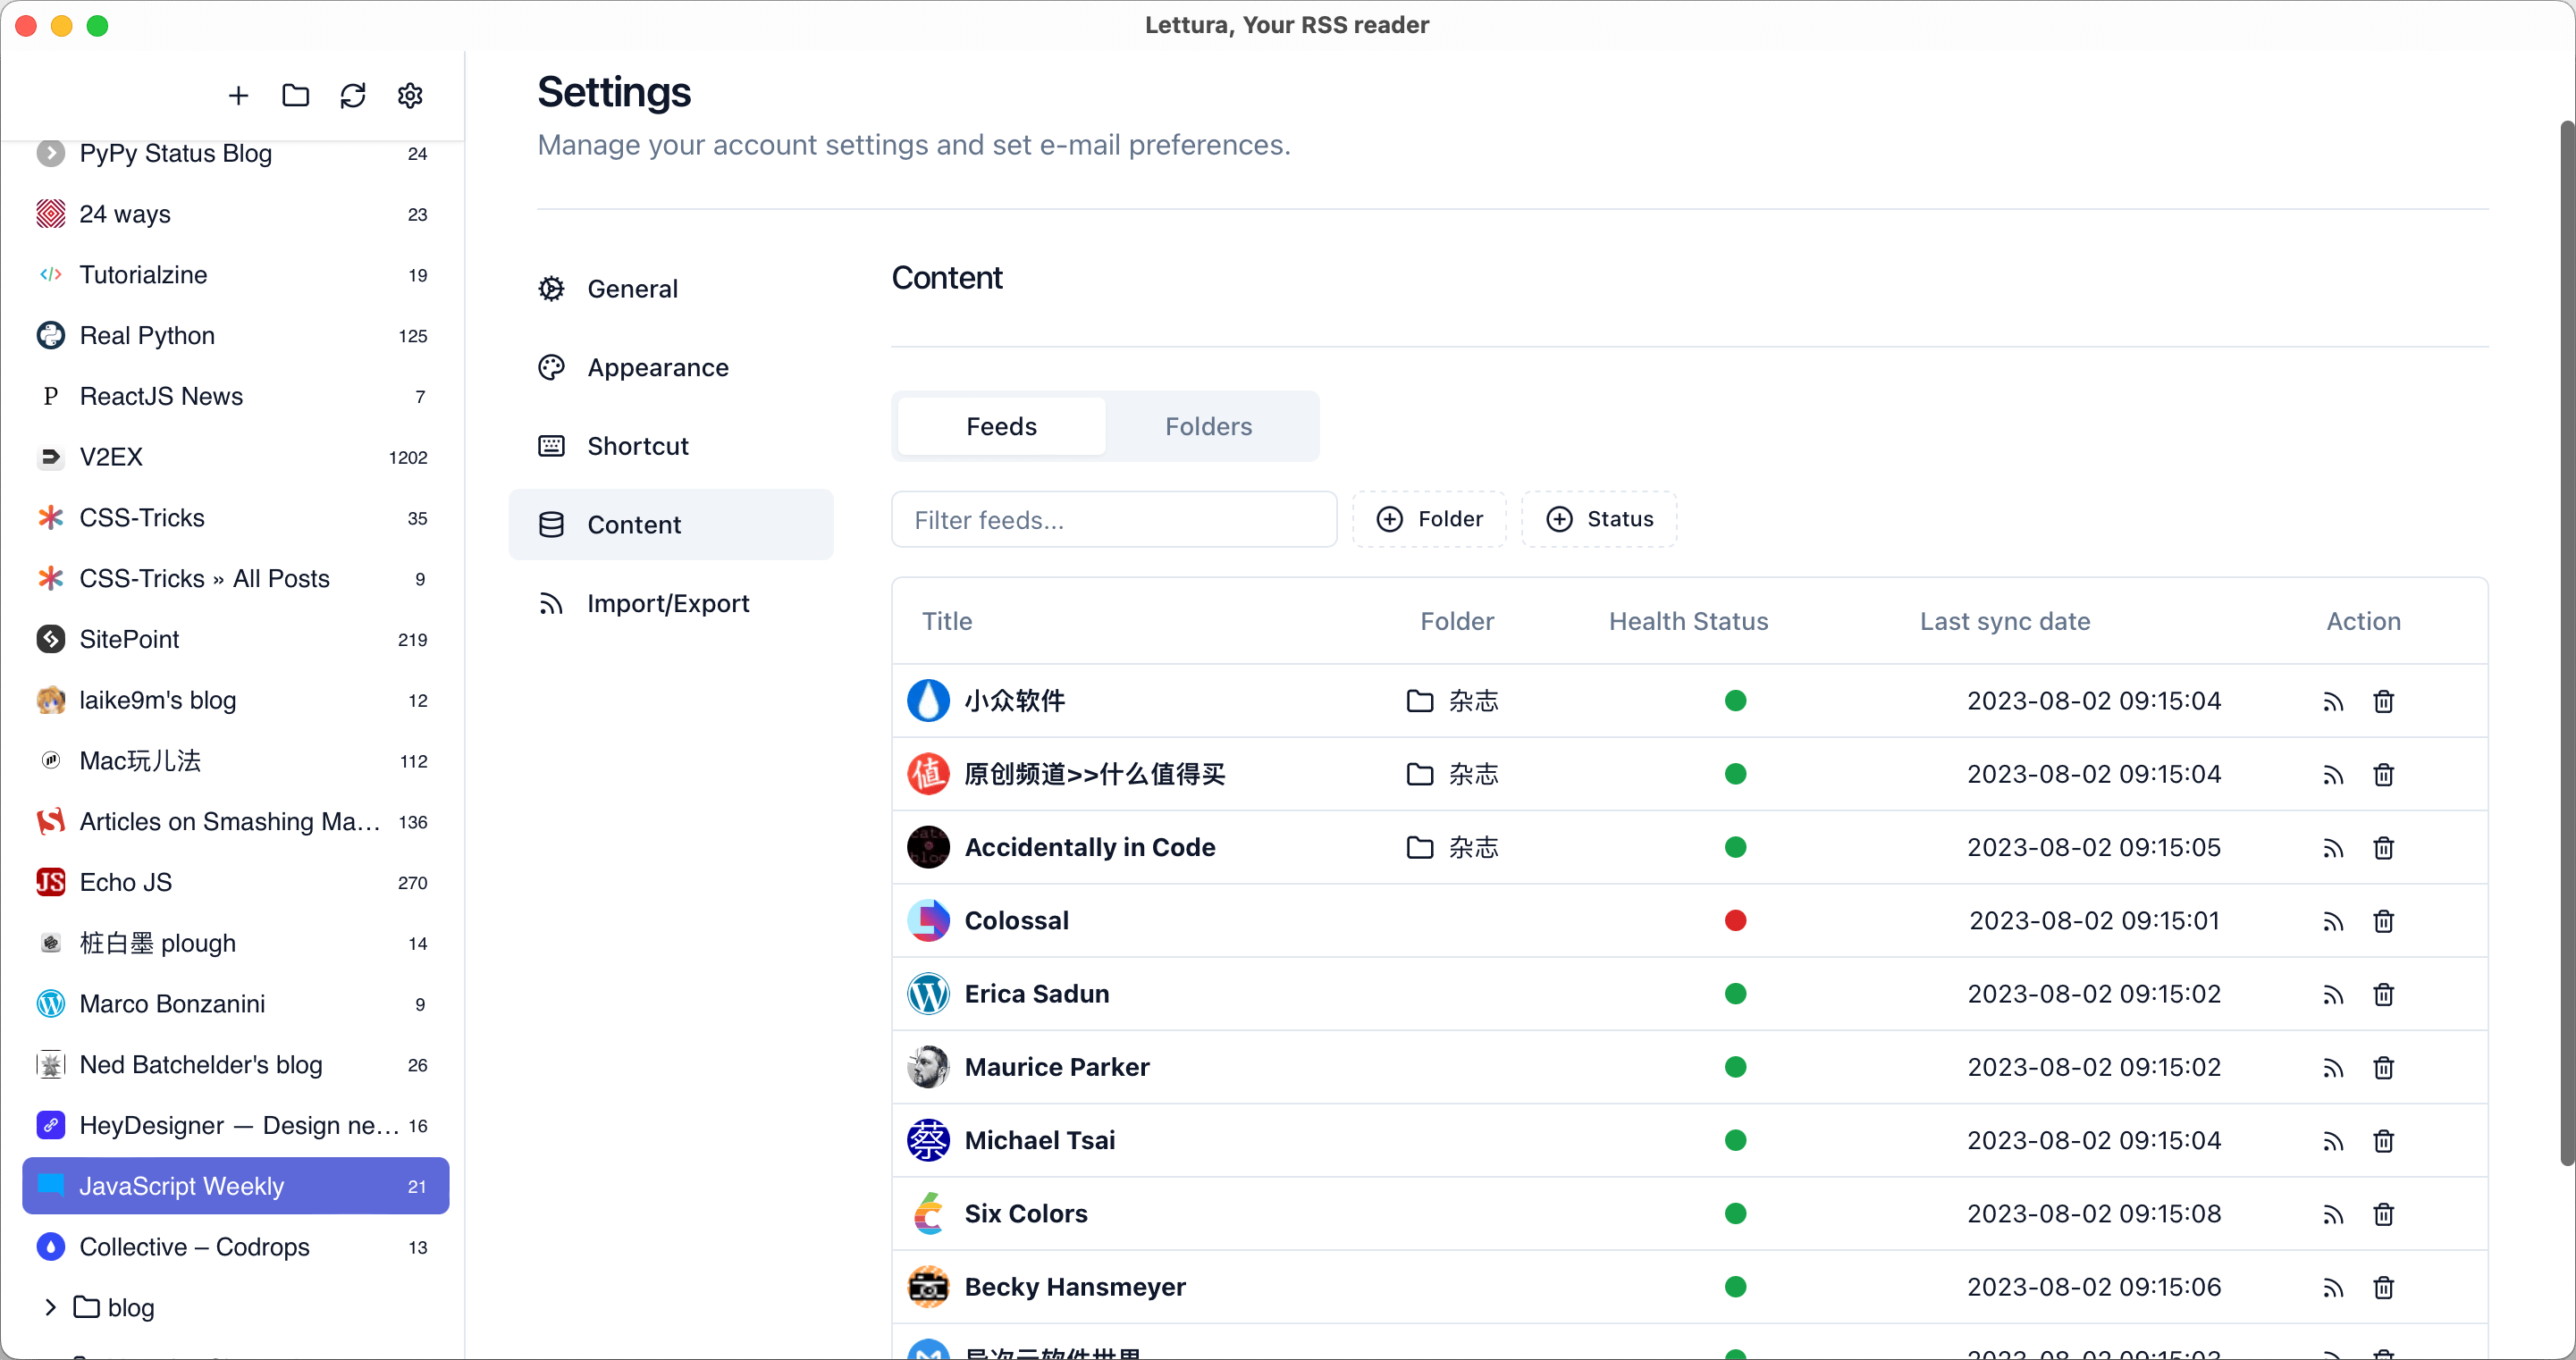This screenshot has width=2576, height=1360.
Task: Open the Appearance settings section
Action: pos(657,368)
